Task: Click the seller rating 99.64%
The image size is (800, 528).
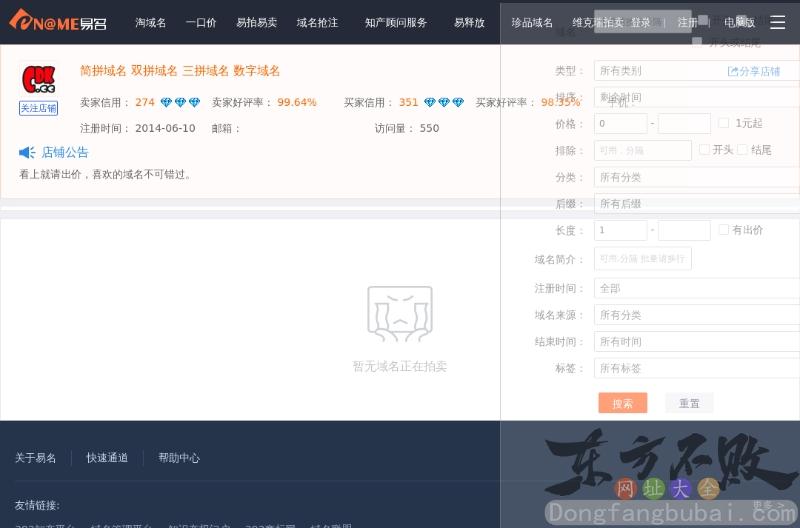Action: click(297, 102)
